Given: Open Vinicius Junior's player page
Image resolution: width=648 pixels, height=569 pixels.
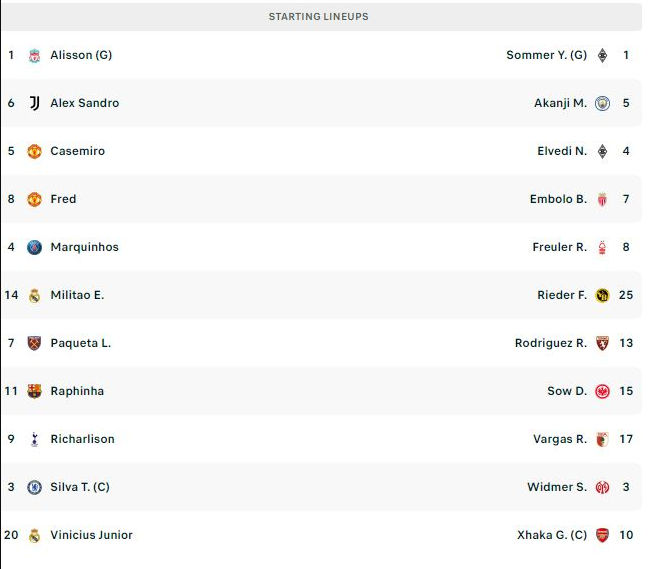Looking at the screenshot, I should pyautogui.click(x=91, y=535).
